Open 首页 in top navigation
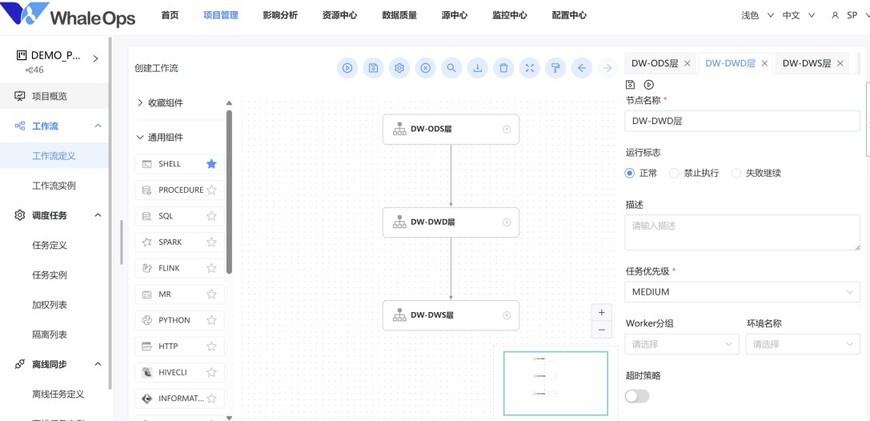The image size is (870, 421). point(170,16)
